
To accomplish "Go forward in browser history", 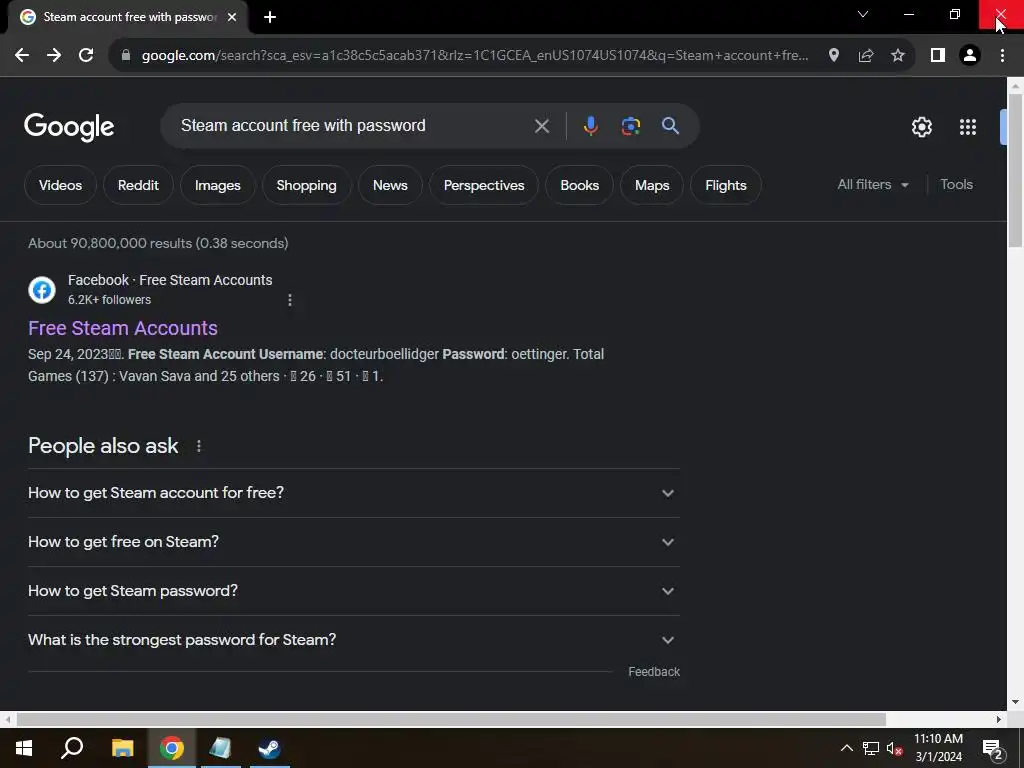I will point(54,56).
